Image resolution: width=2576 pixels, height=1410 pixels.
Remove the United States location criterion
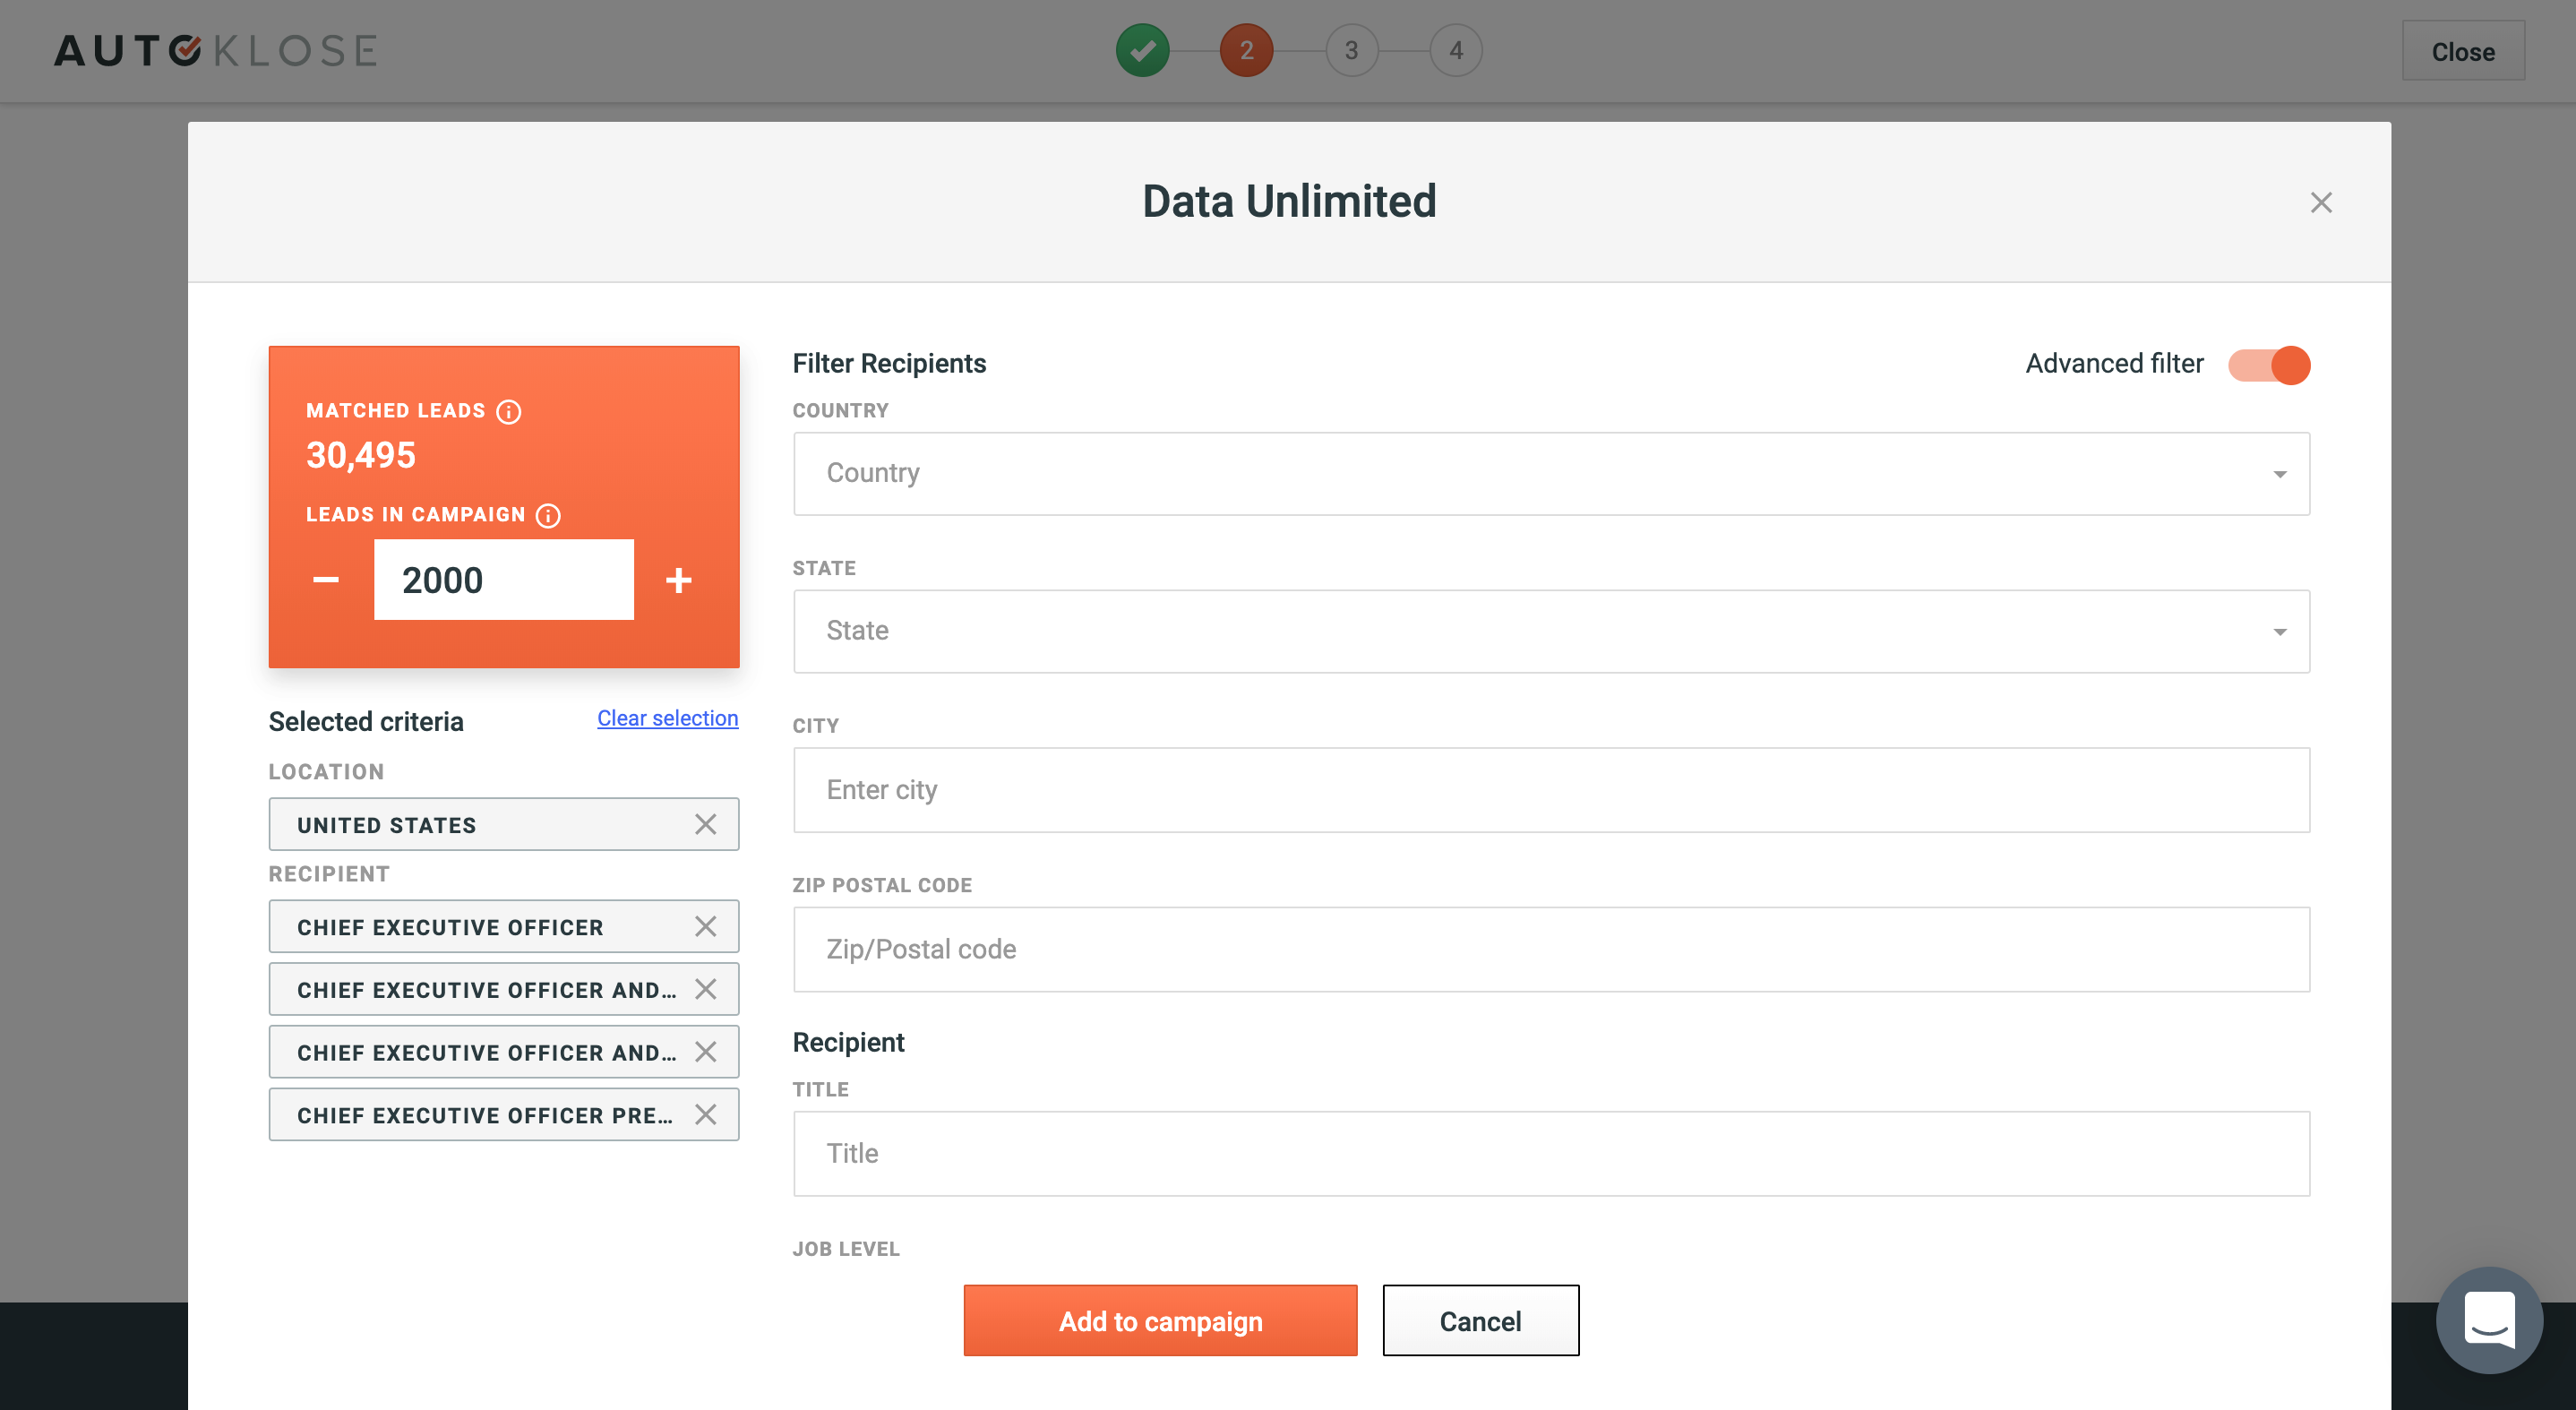705,824
